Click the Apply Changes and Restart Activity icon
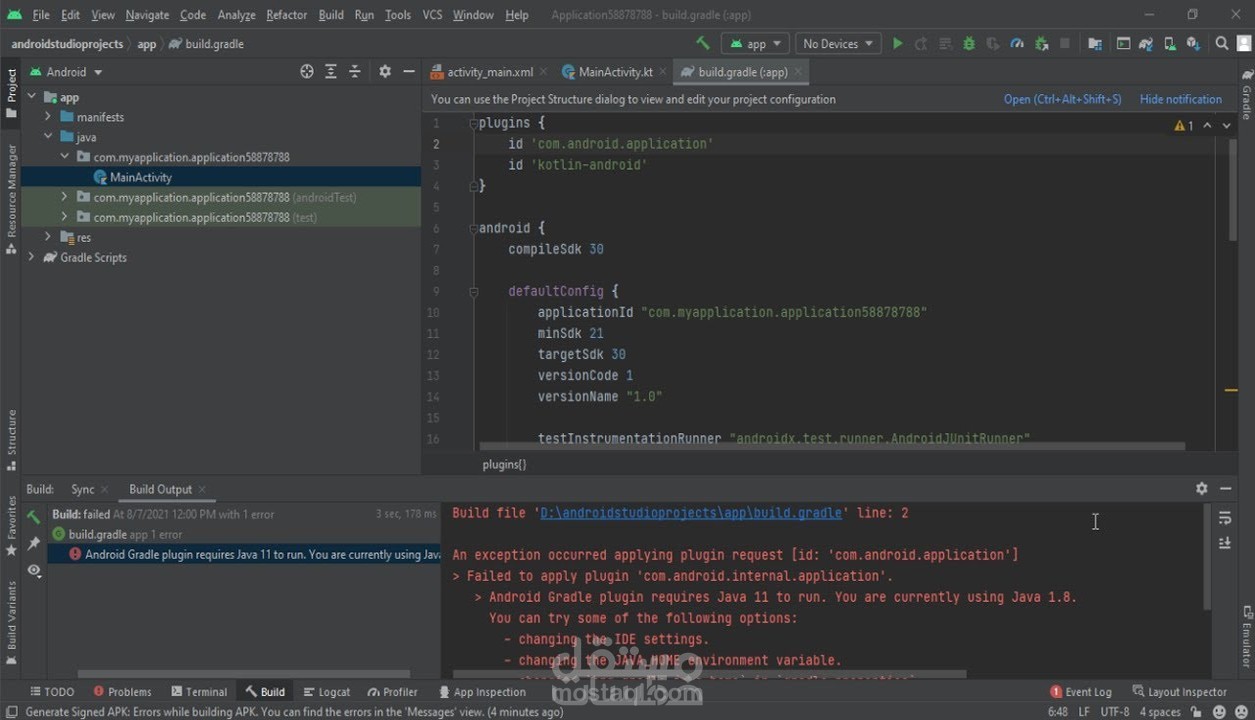This screenshot has width=1255, height=720. pos(921,44)
